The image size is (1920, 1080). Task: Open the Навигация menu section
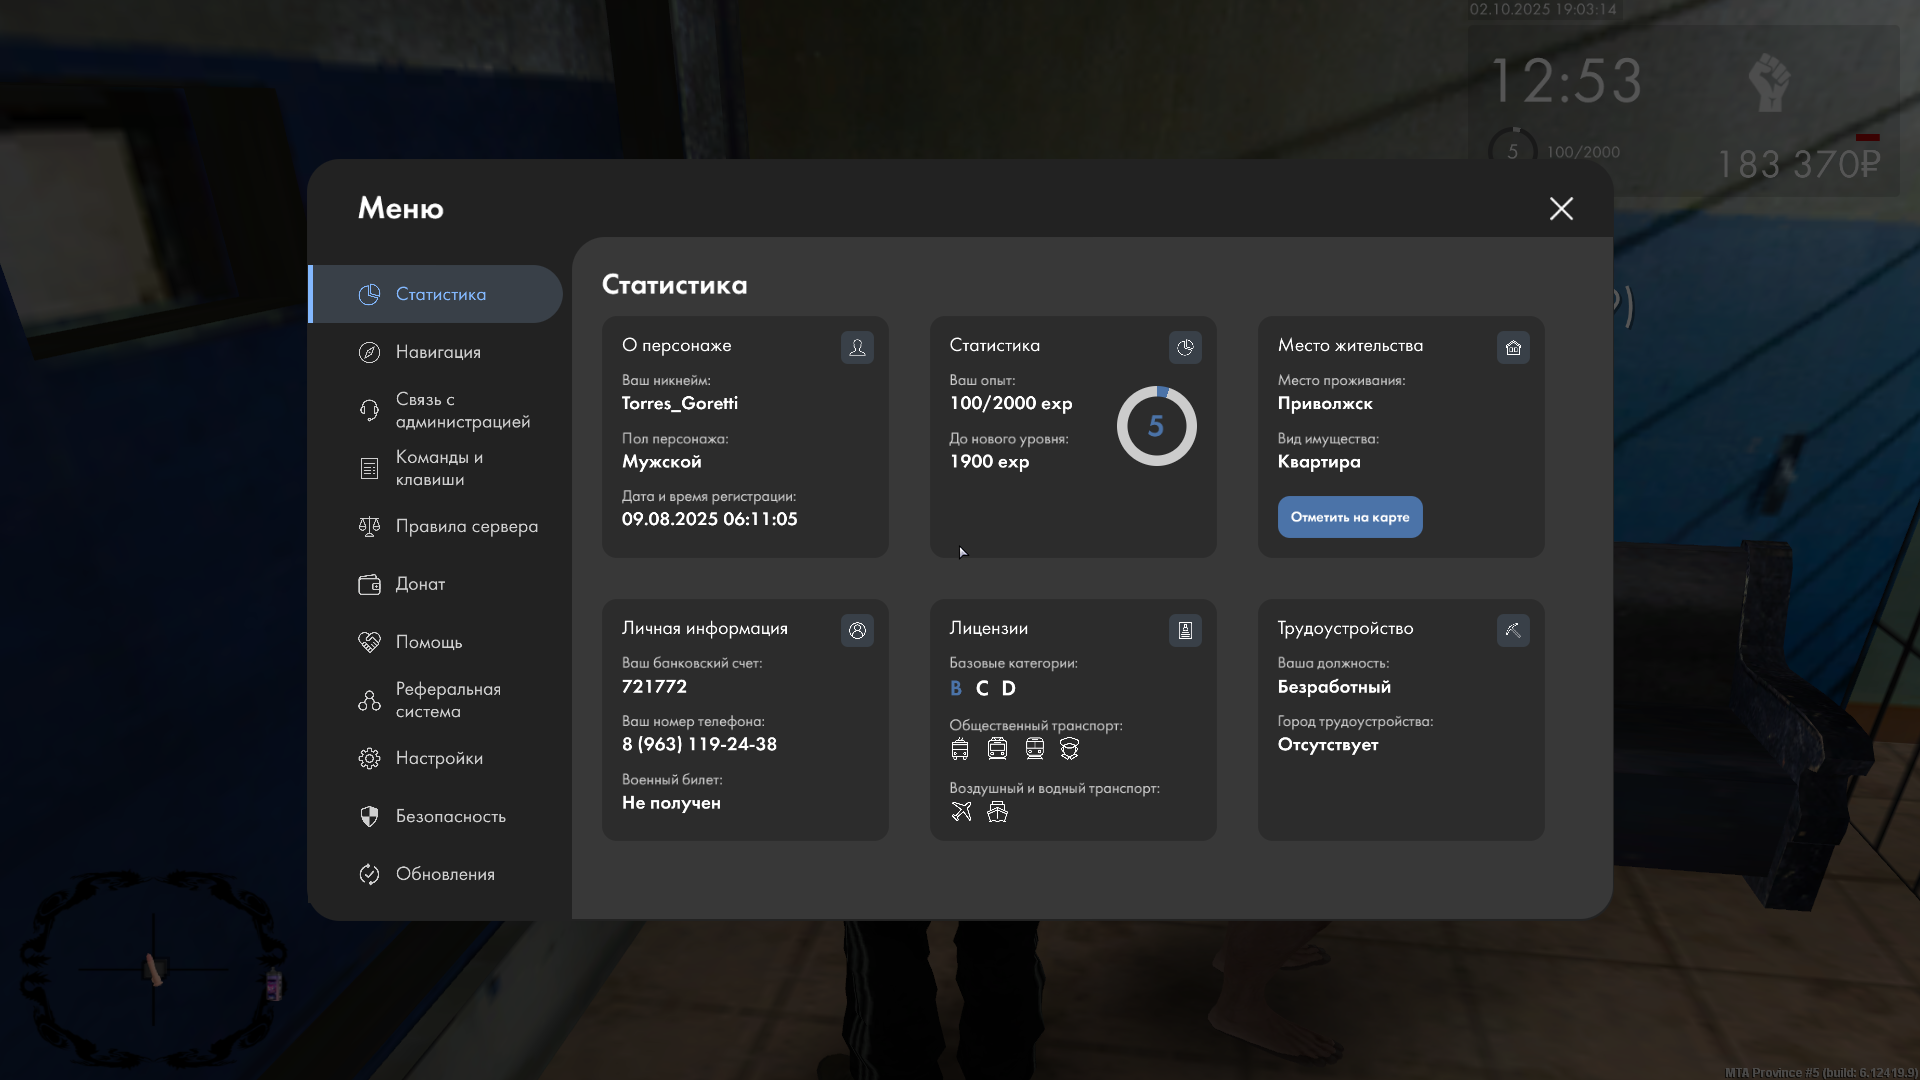[438, 352]
